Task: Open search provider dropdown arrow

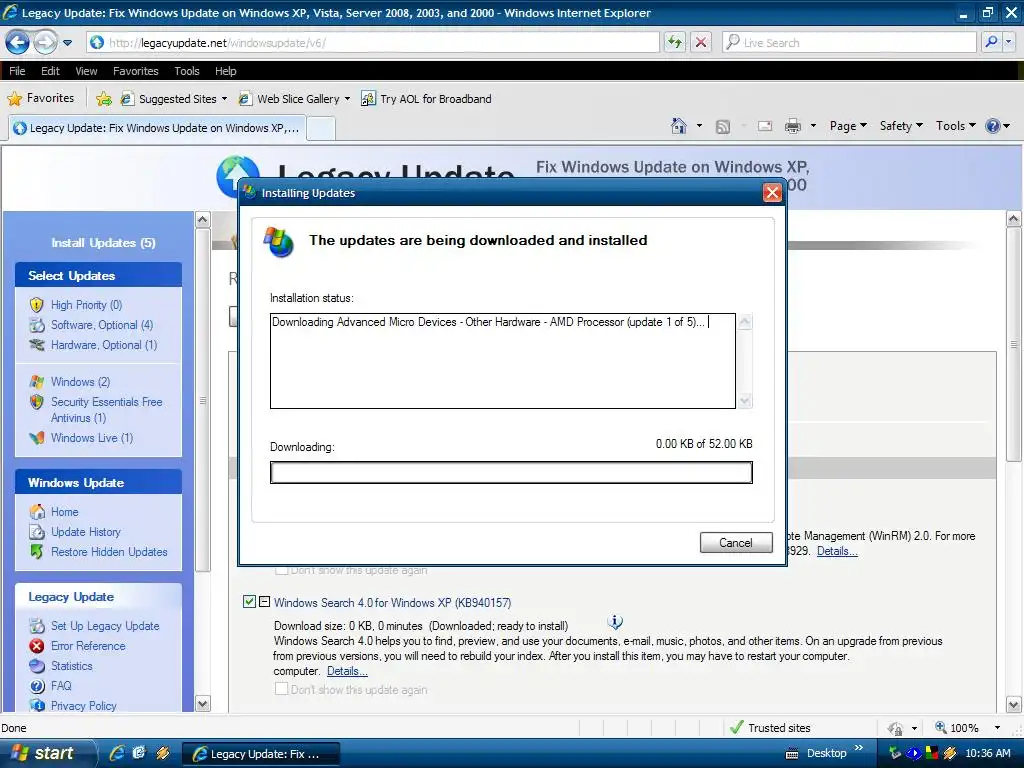Action: 1008,42
